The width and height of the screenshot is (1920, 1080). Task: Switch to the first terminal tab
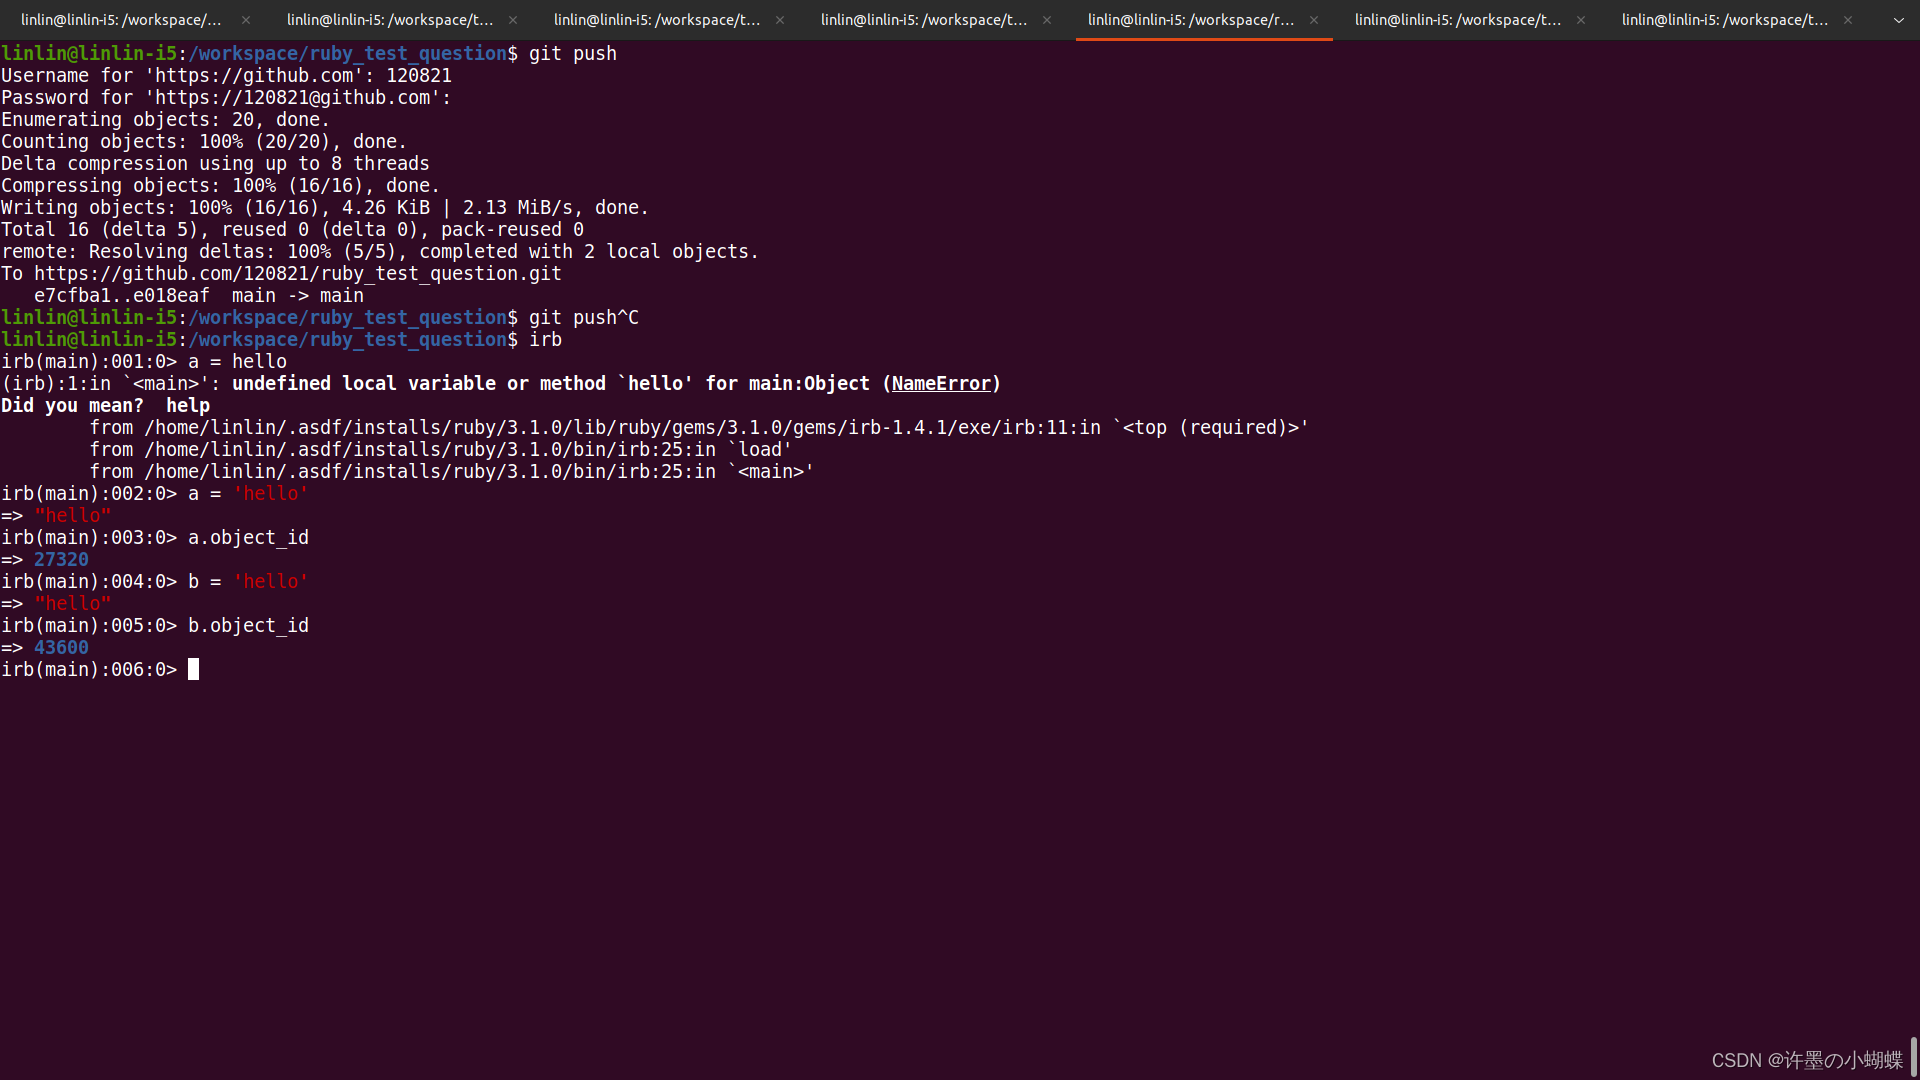(121, 20)
